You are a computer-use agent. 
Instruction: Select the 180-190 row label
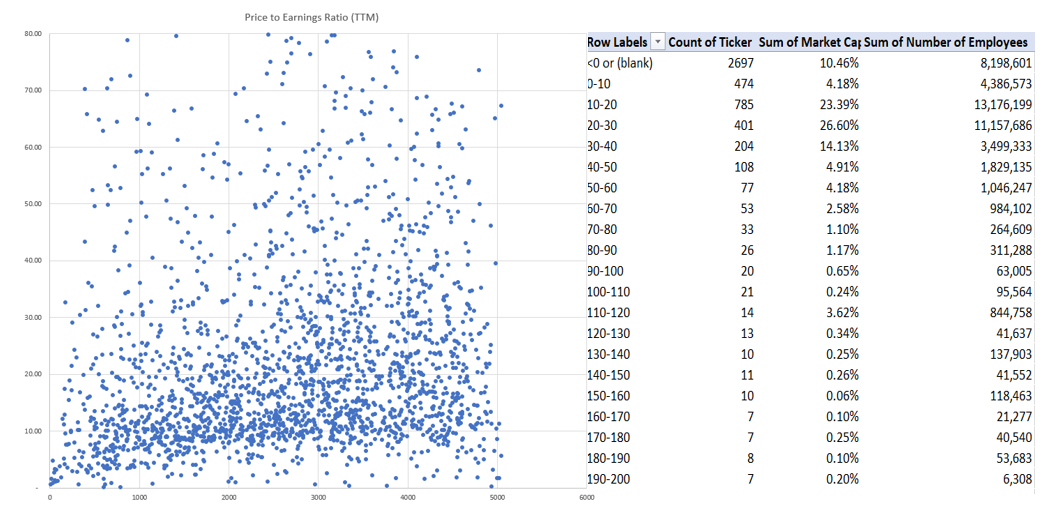coord(609,458)
